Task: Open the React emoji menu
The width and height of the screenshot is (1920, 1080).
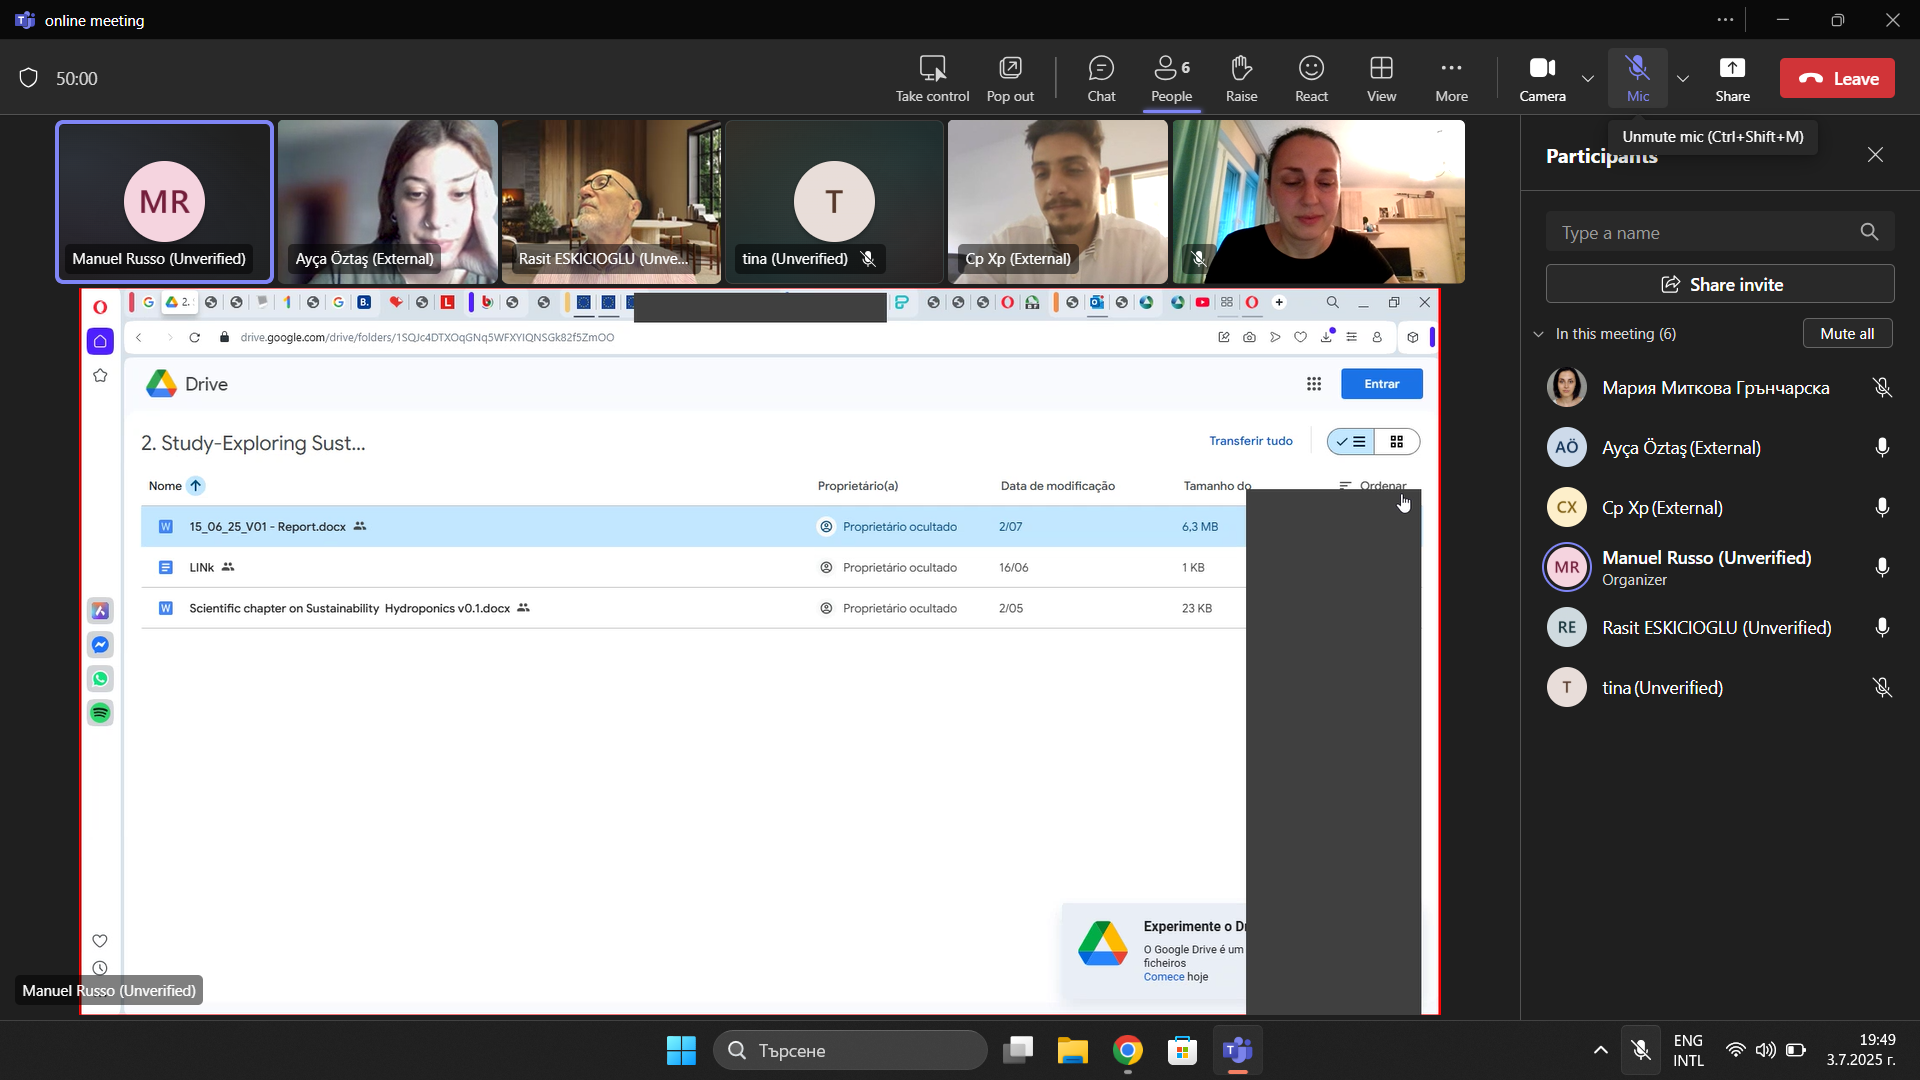Action: coord(1311,78)
